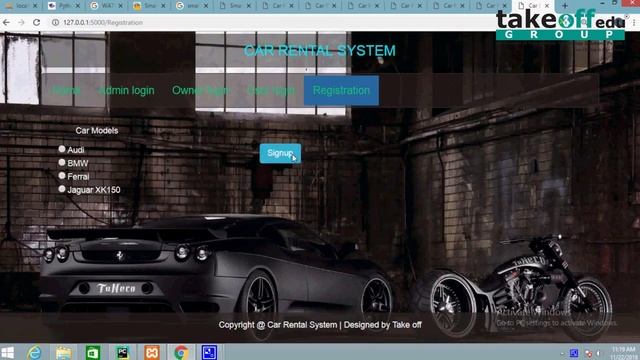
Task: Choose the BMW car model
Action: [x=62, y=162]
